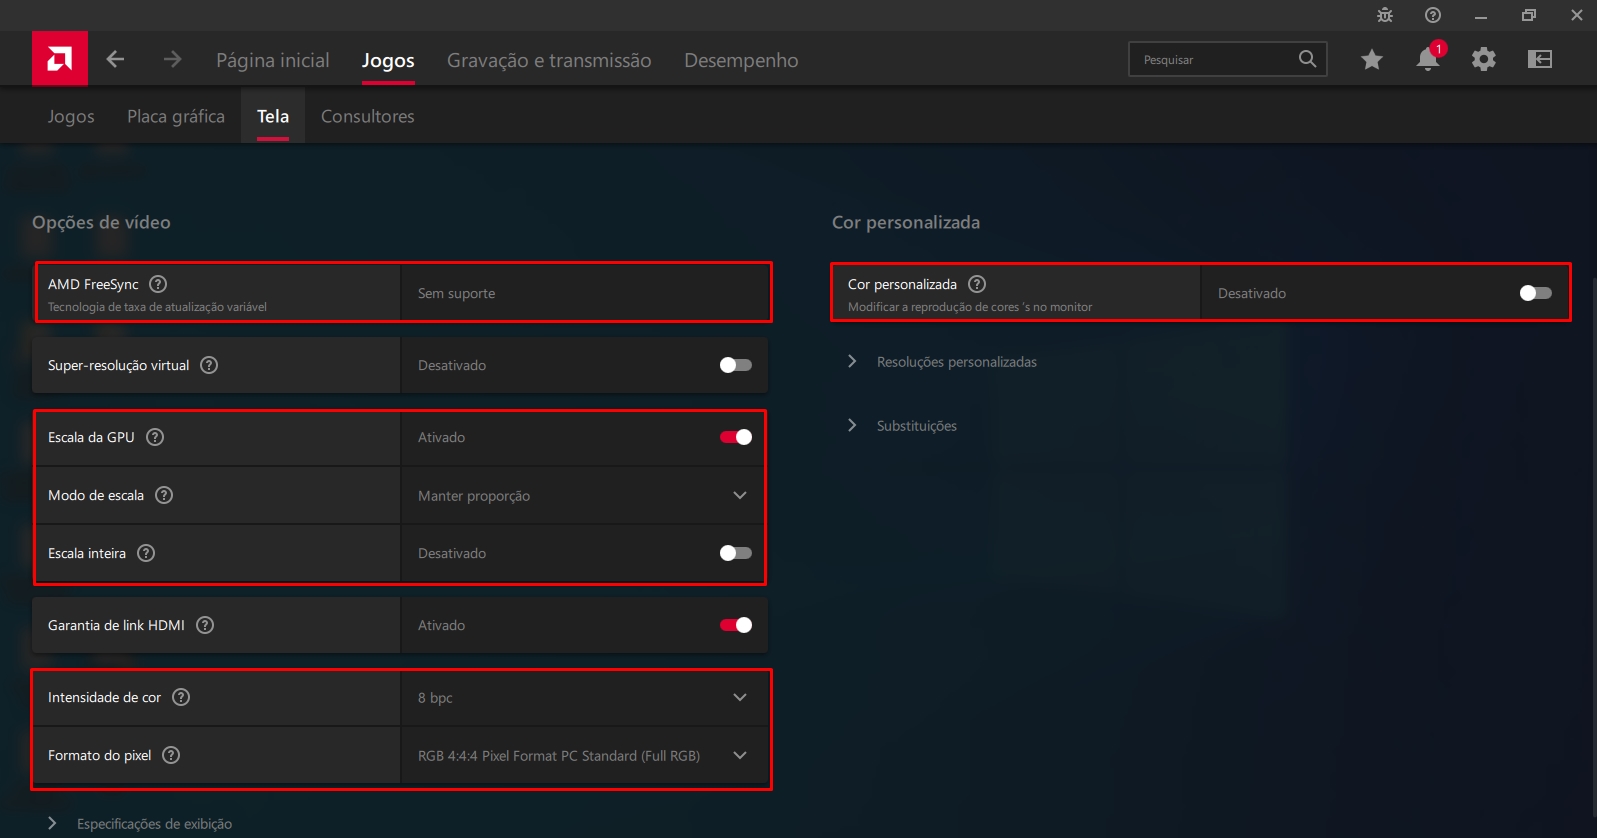The image size is (1597, 838).
Task: Show help for Garantia de link HDMI
Action: coord(205,625)
